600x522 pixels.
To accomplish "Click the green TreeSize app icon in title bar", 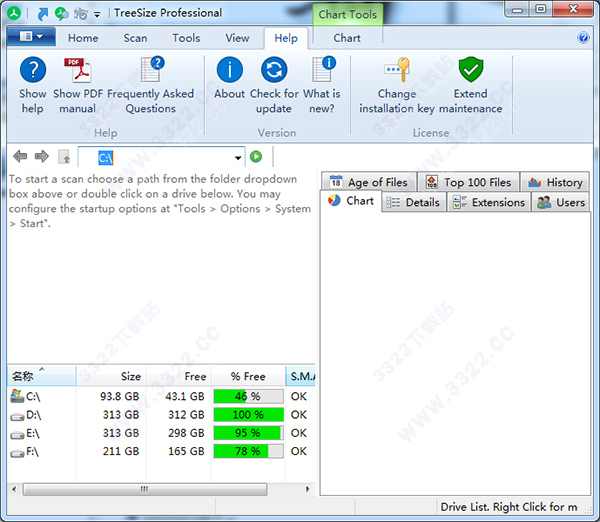I will [x=15, y=13].
